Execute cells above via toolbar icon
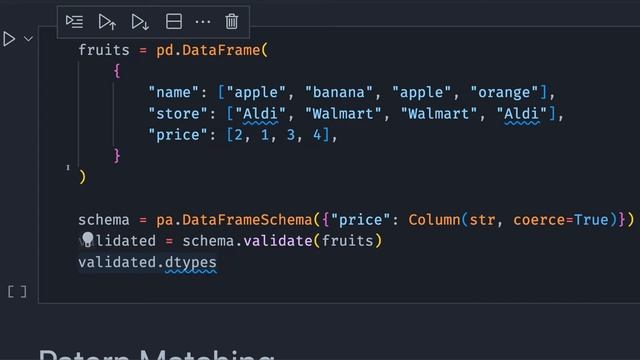Screen dimensions: 640x360 click(x=107, y=22)
